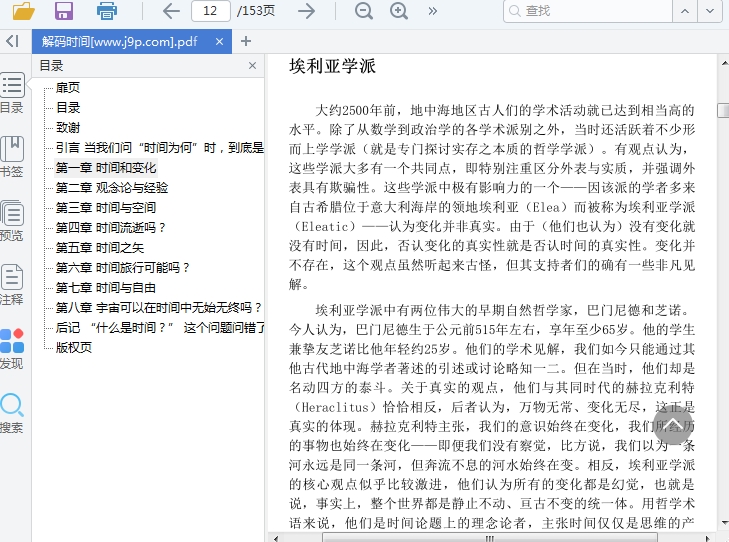The height and width of the screenshot is (542, 729).
Task: Click the vertical scrollbar up arrow
Action: coord(724,63)
